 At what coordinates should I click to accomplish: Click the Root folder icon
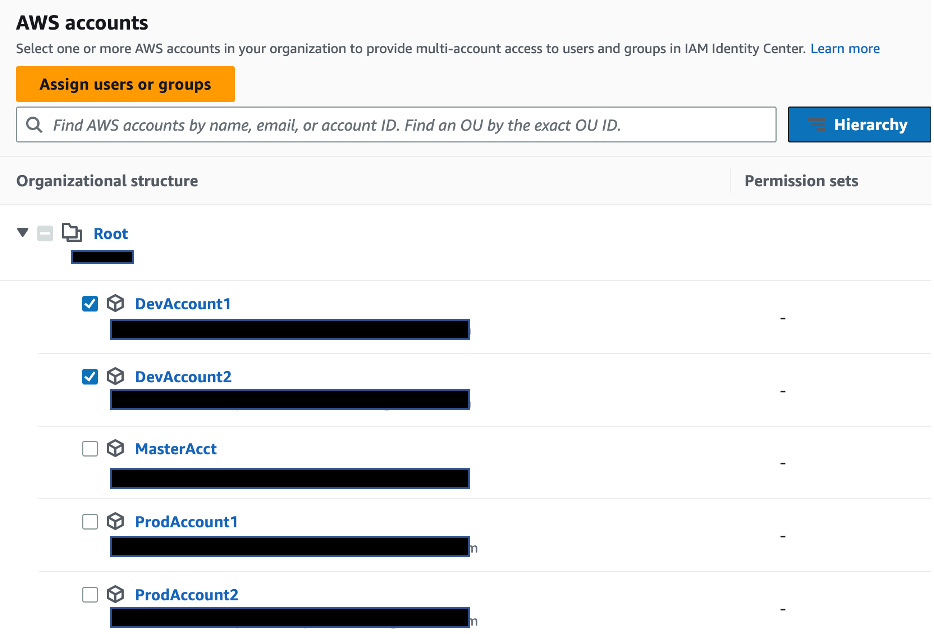click(x=72, y=232)
